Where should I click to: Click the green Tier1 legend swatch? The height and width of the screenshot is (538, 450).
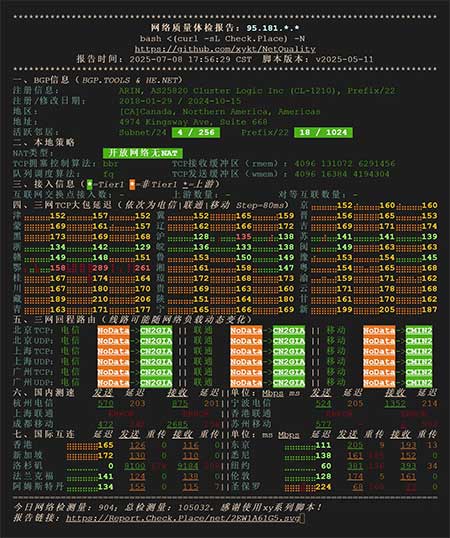tap(90, 184)
